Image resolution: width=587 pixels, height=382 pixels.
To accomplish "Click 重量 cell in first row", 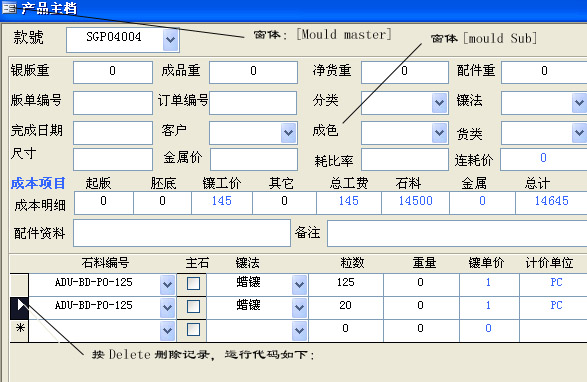I will (421, 285).
